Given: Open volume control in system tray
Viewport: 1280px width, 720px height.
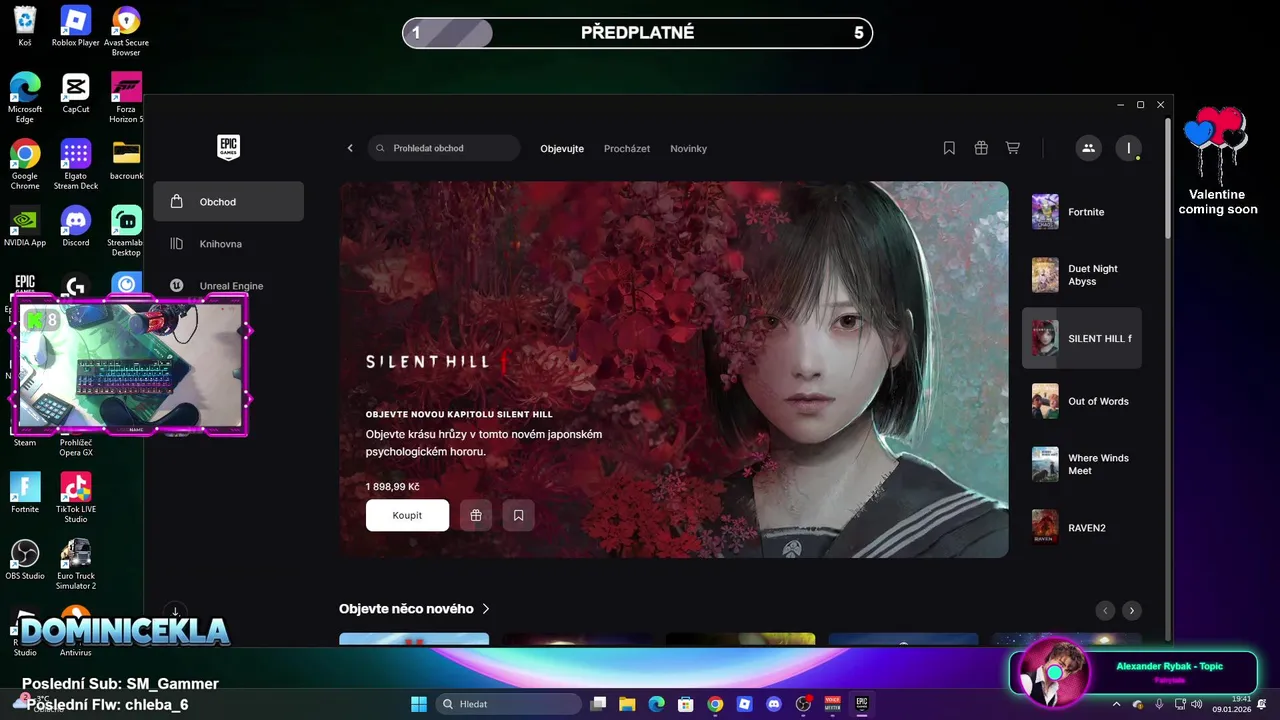Looking at the screenshot, I should [1199, 704].
